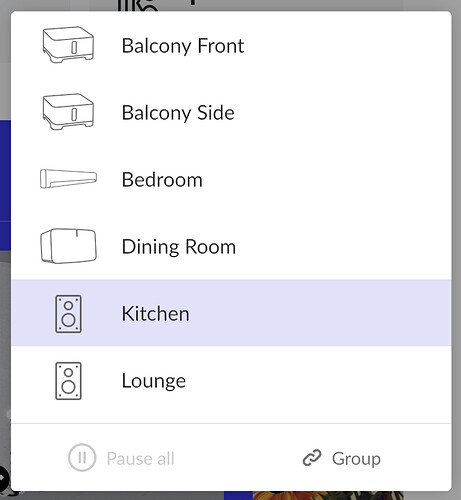Click the Kitchen bookshelf speaker icon

coord(68,314)
